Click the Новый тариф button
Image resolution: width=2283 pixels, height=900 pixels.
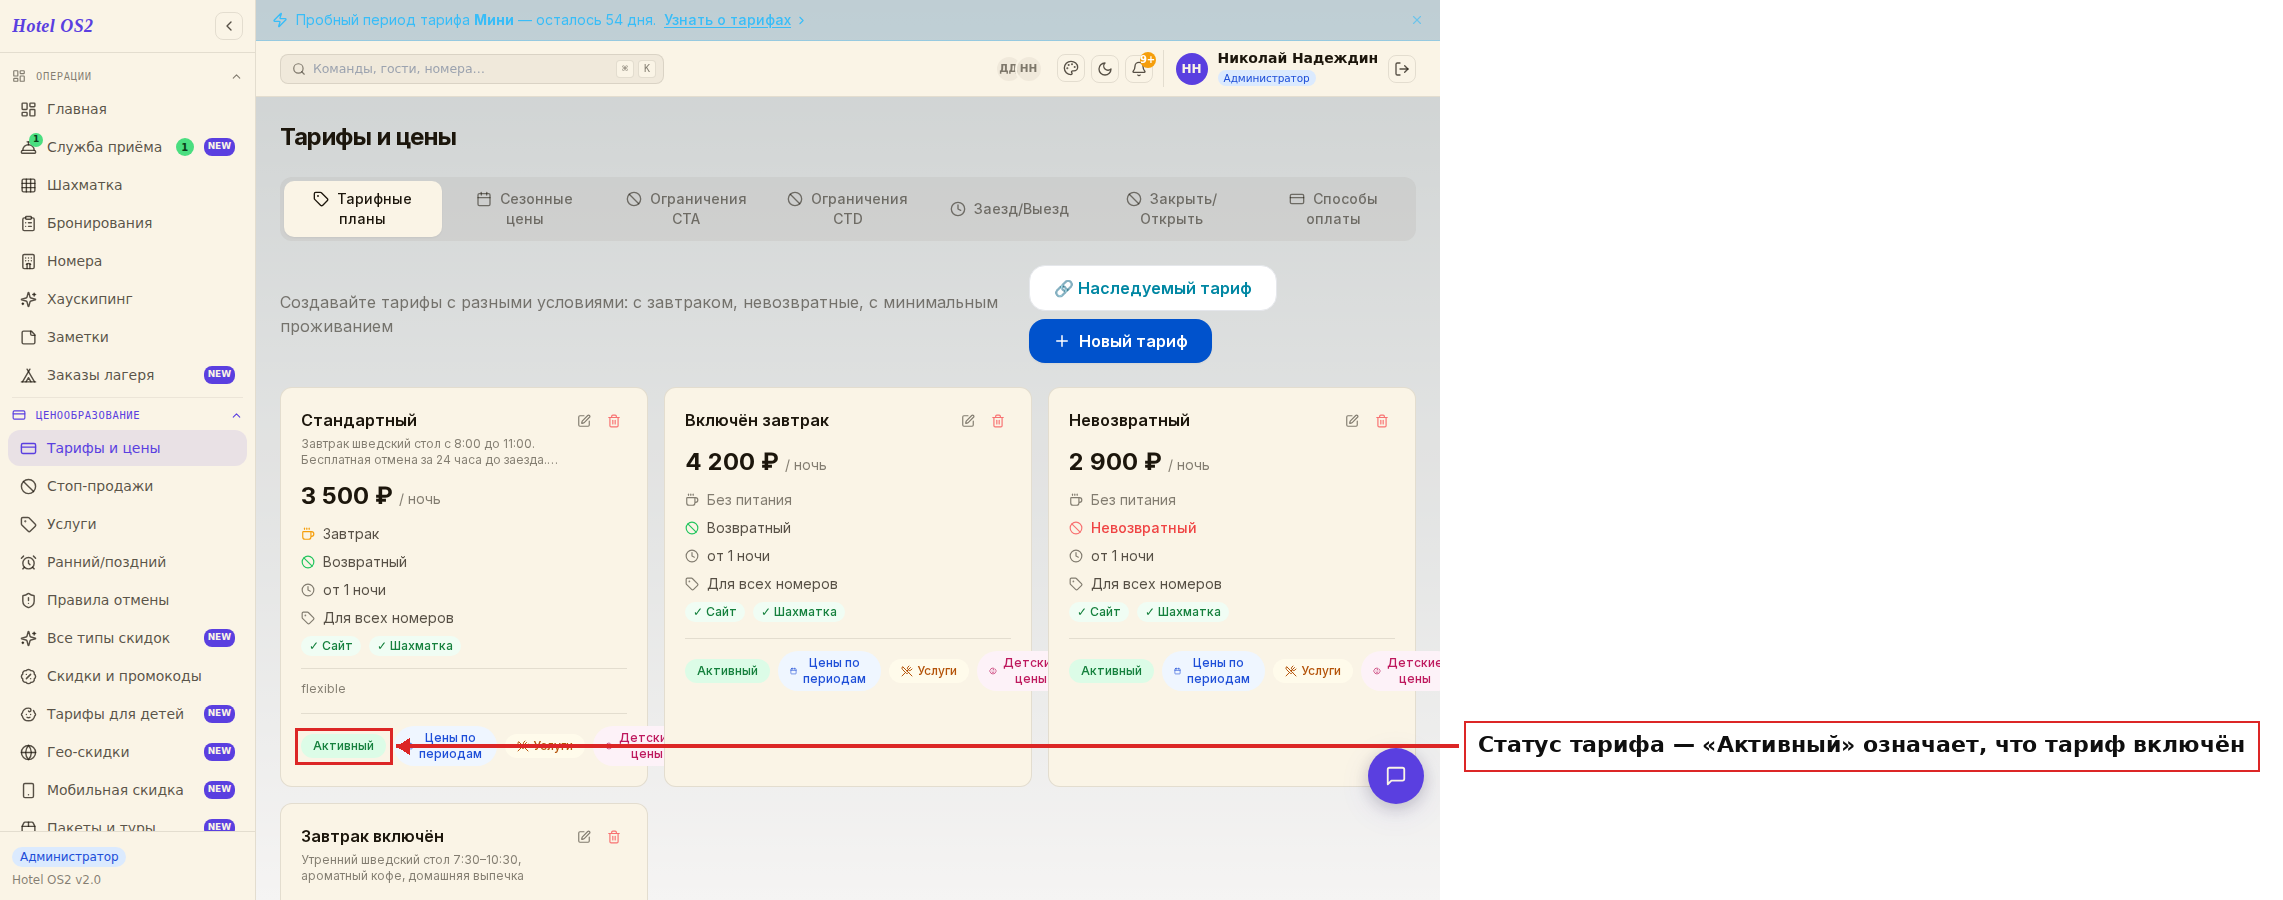point(1120,341)
